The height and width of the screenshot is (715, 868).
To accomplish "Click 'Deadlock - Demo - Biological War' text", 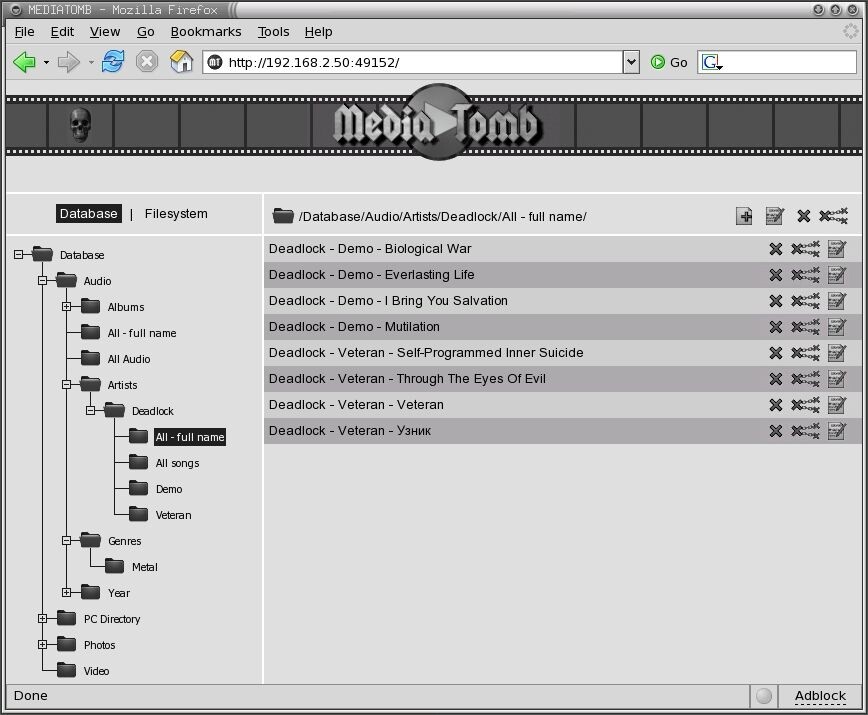I will pos(370,249).
